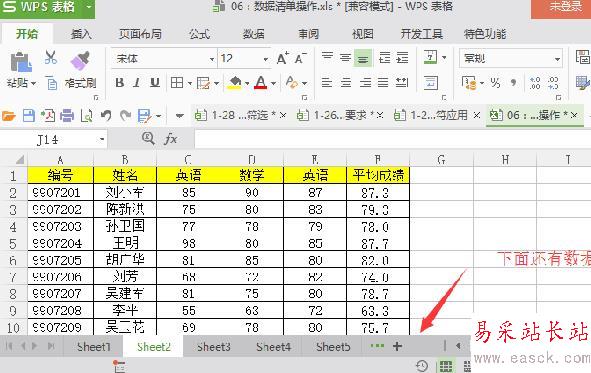Toggle bold formatting

point(120,83)
